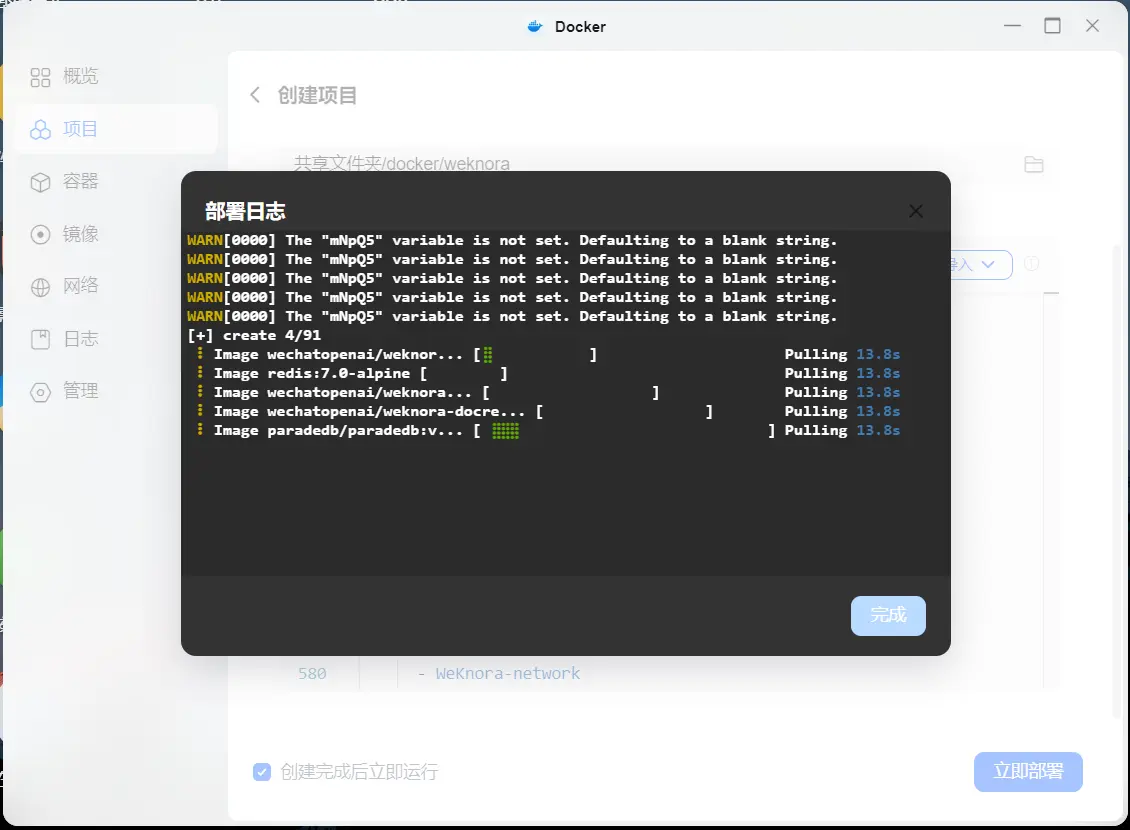This screenshot has width=1130, height=830.
Task: Click the 完成 button
Action: [x=888, y=615]
